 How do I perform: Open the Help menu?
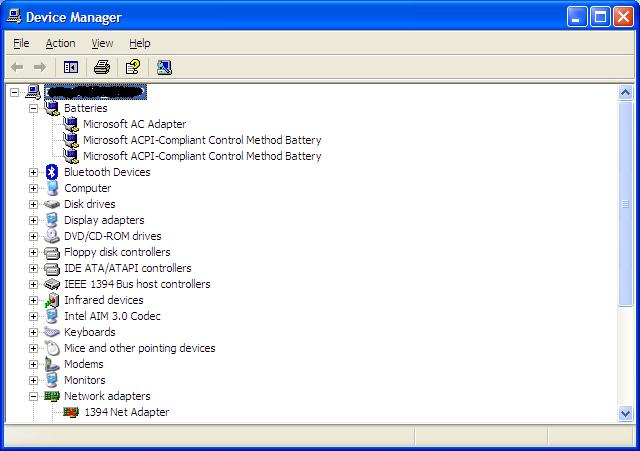140,43
